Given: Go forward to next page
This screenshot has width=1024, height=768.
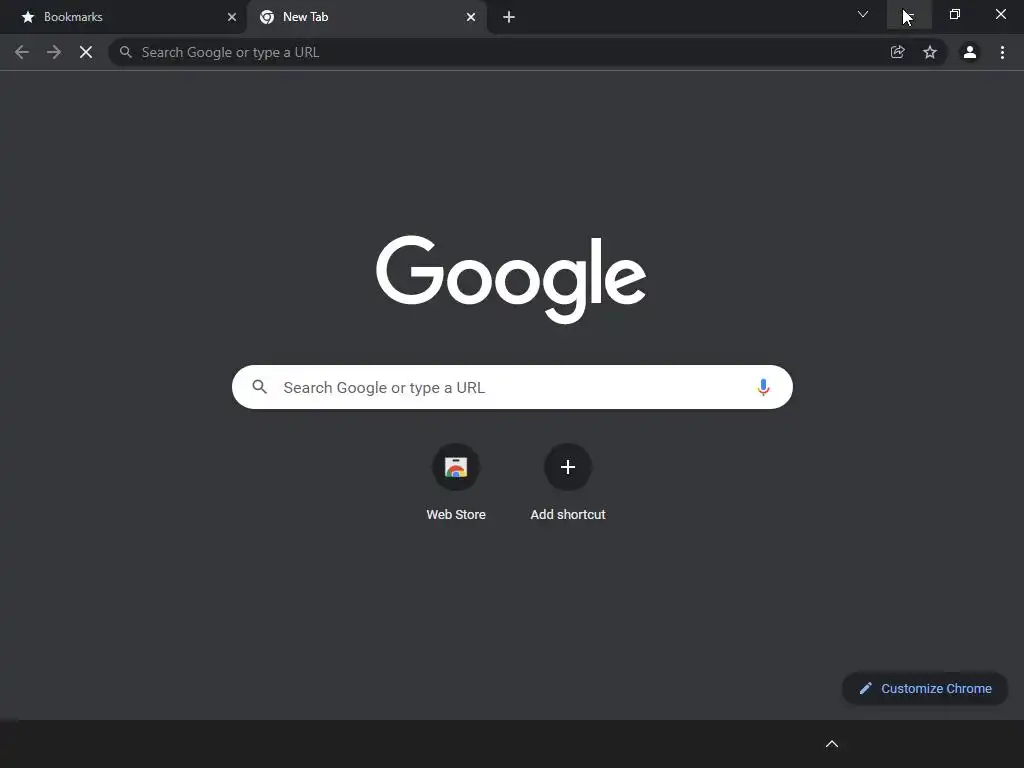Looking at the screenshot, I should 54,52.
